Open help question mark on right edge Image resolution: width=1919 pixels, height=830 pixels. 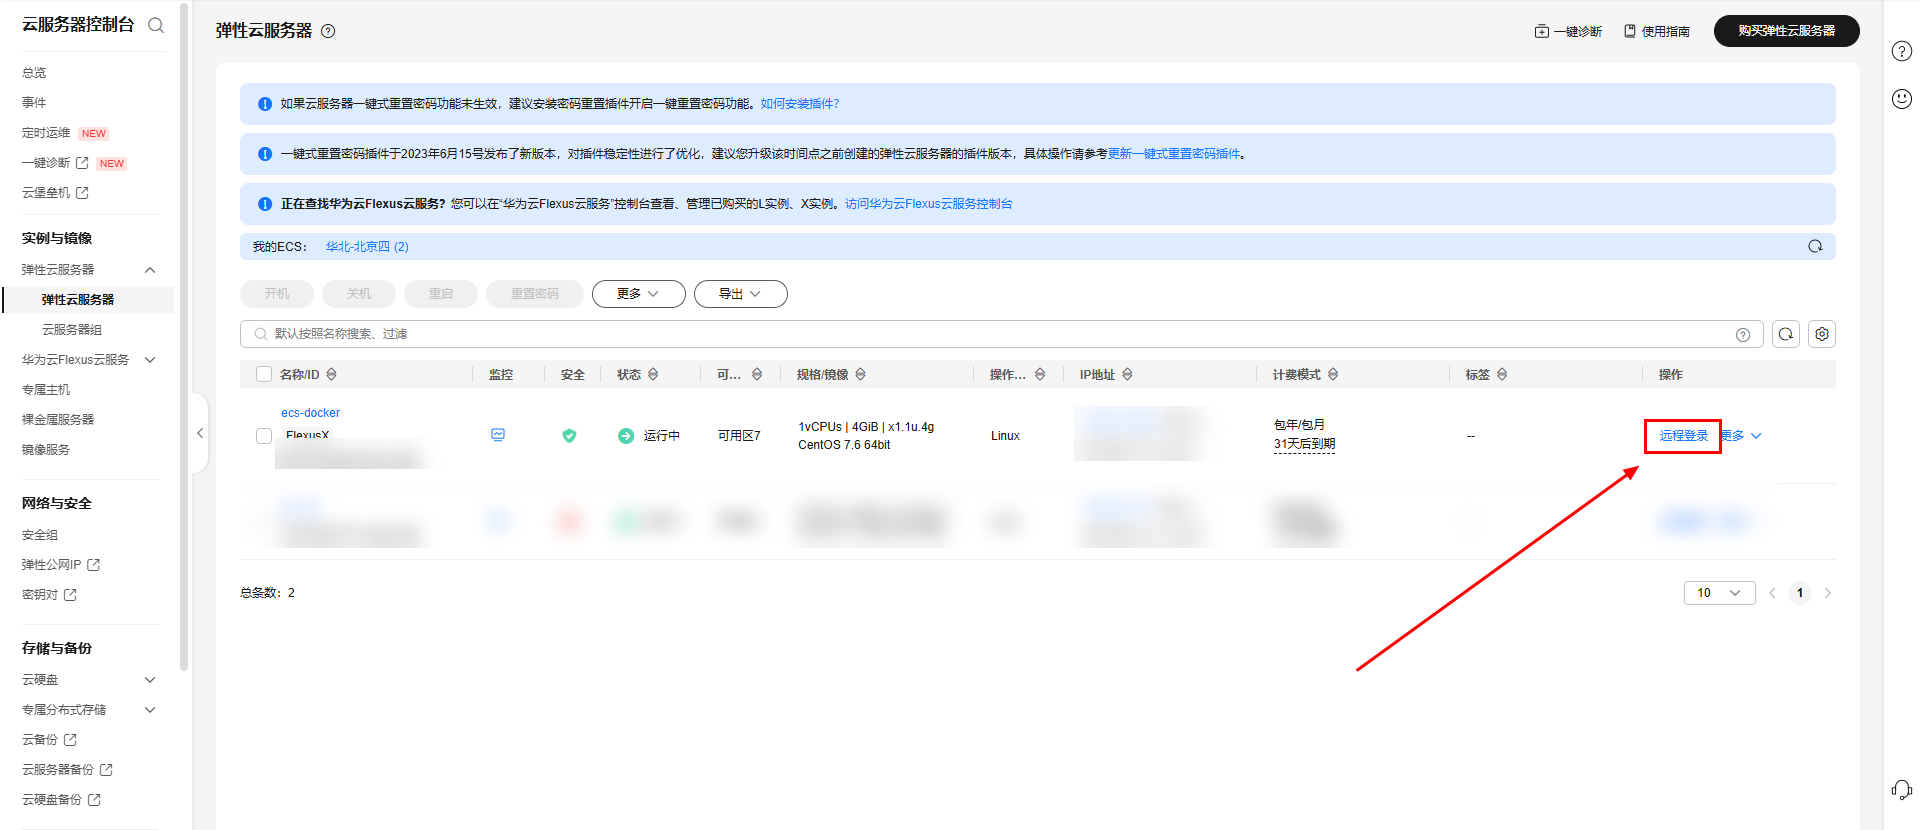pyautogui.click(x=1901, y=51)
